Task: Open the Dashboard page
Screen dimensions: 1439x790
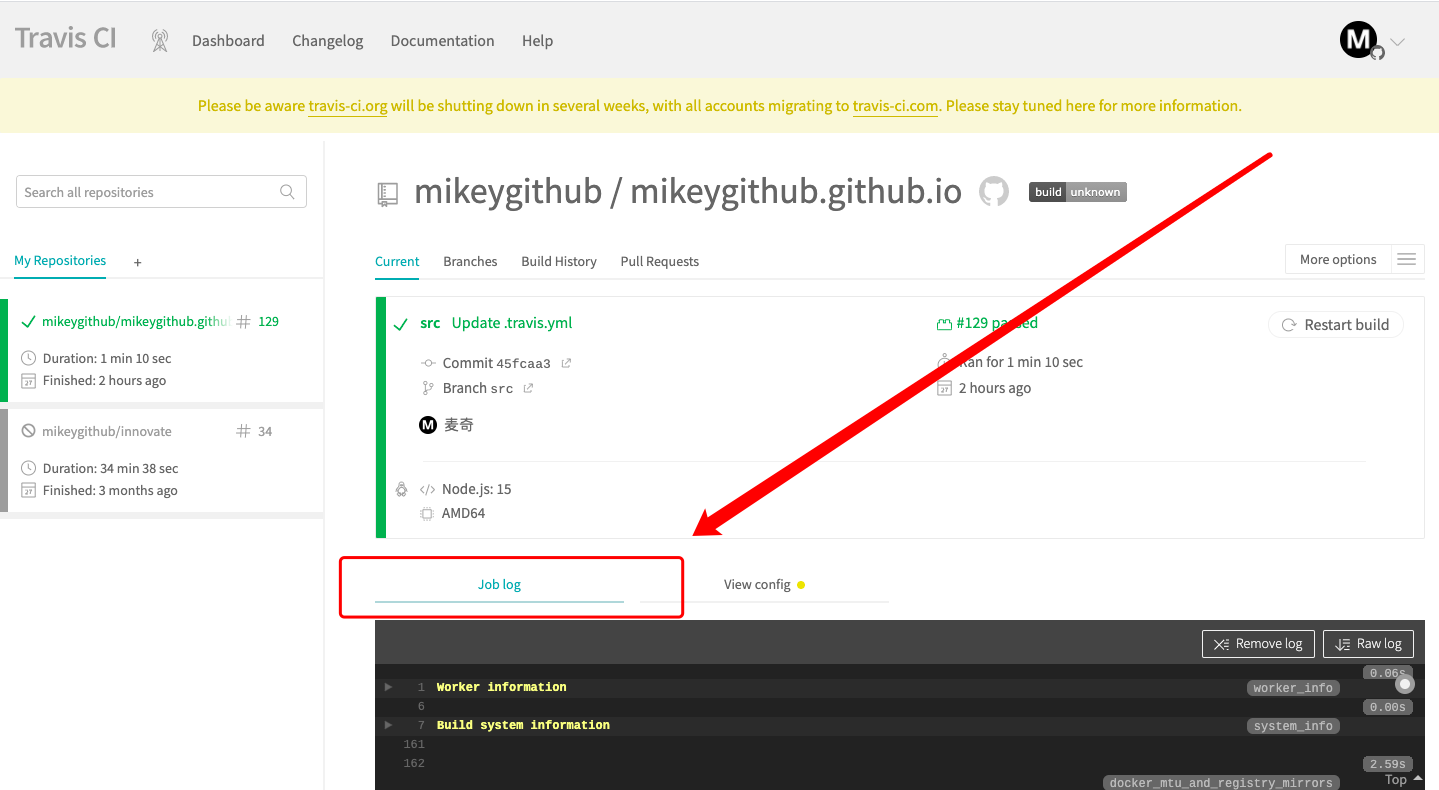Action: point(228,41)
